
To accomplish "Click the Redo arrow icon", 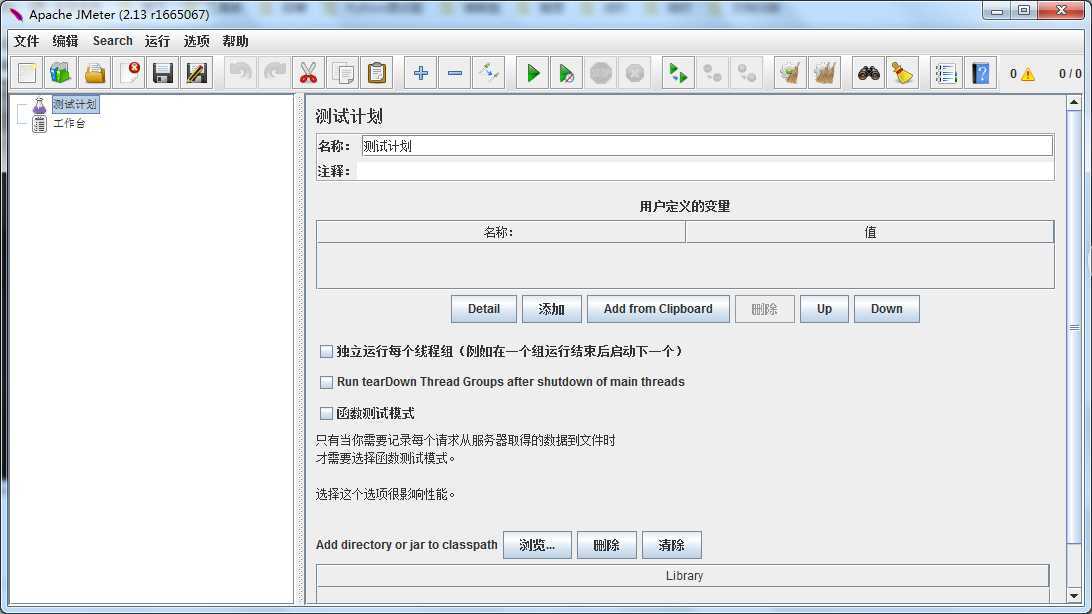I will point(274,72).
